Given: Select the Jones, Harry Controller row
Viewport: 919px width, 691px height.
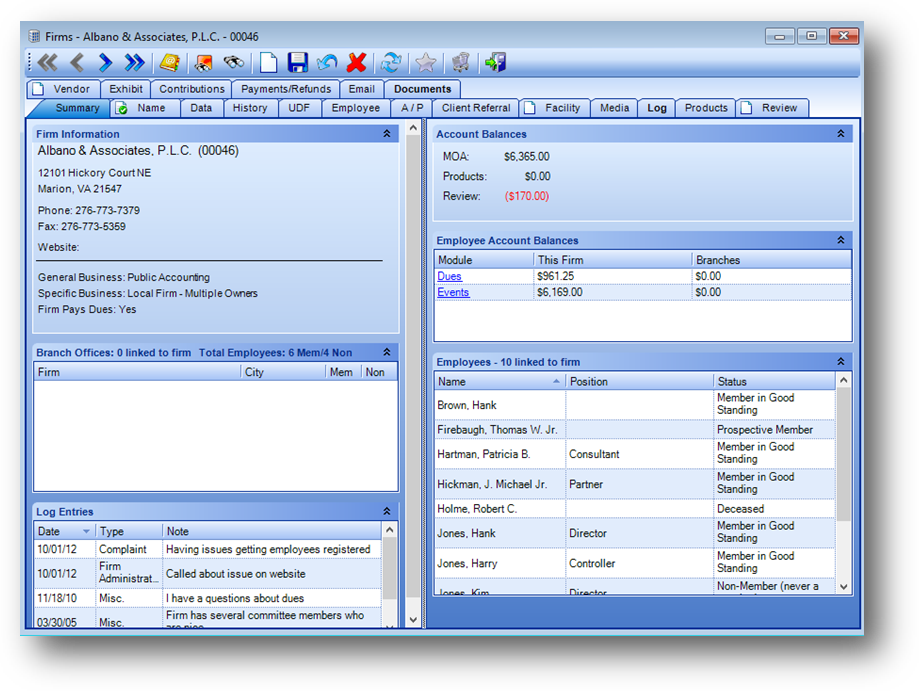Looking at the screenshot, I should pyautogui.click(x=635, y=563).
